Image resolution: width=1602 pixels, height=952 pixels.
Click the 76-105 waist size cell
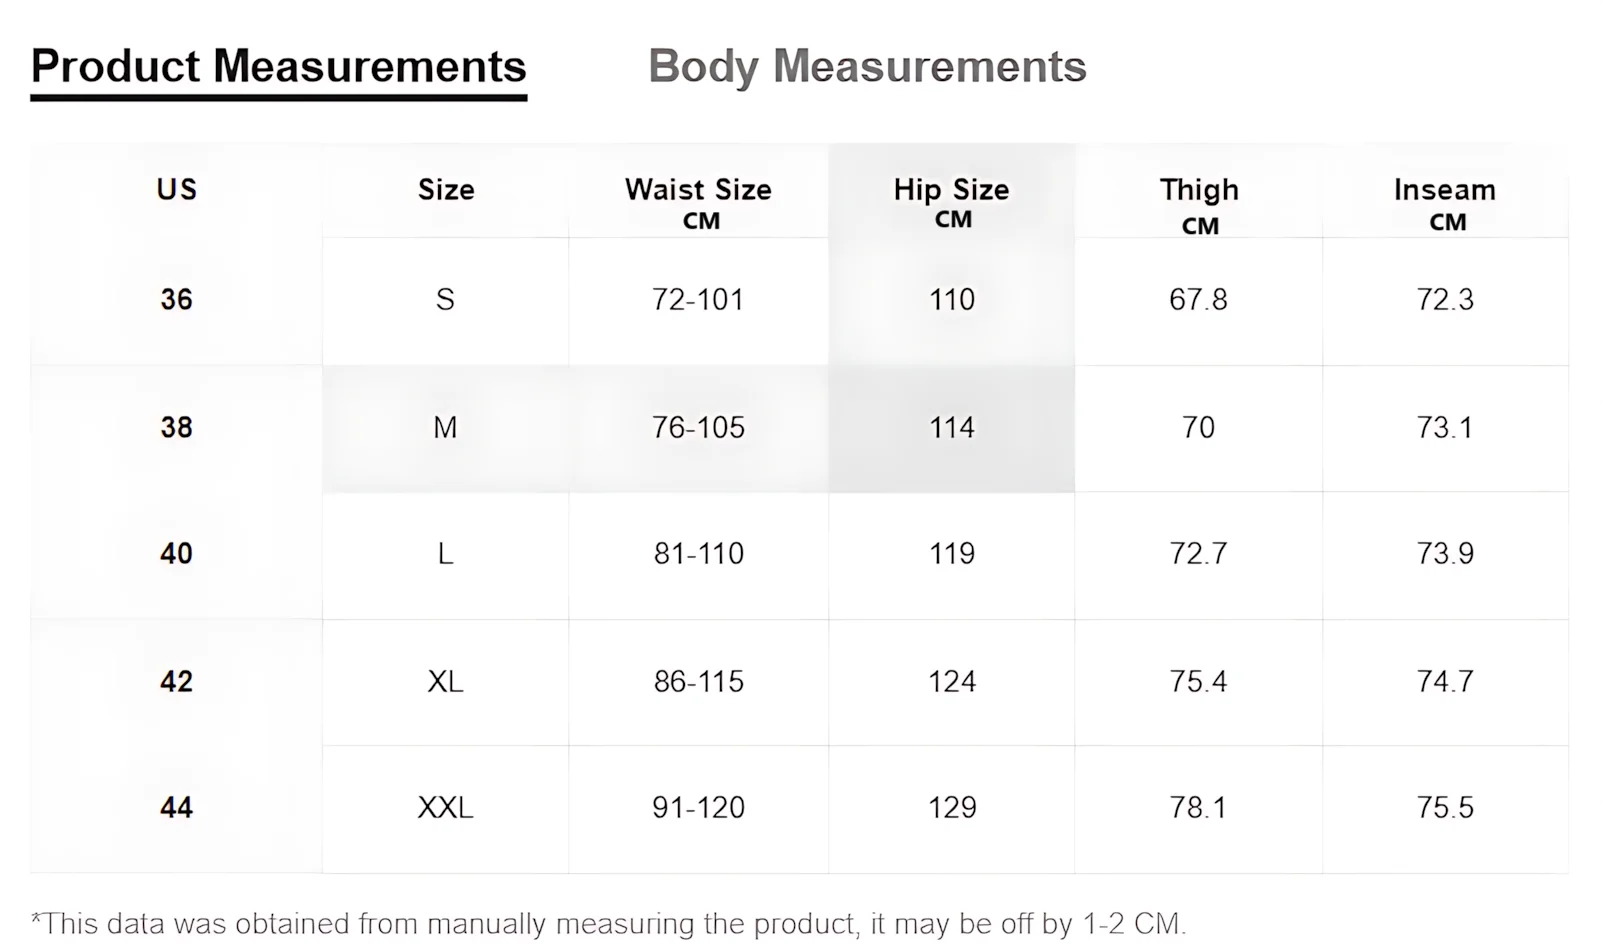click(x=698, y=428)
